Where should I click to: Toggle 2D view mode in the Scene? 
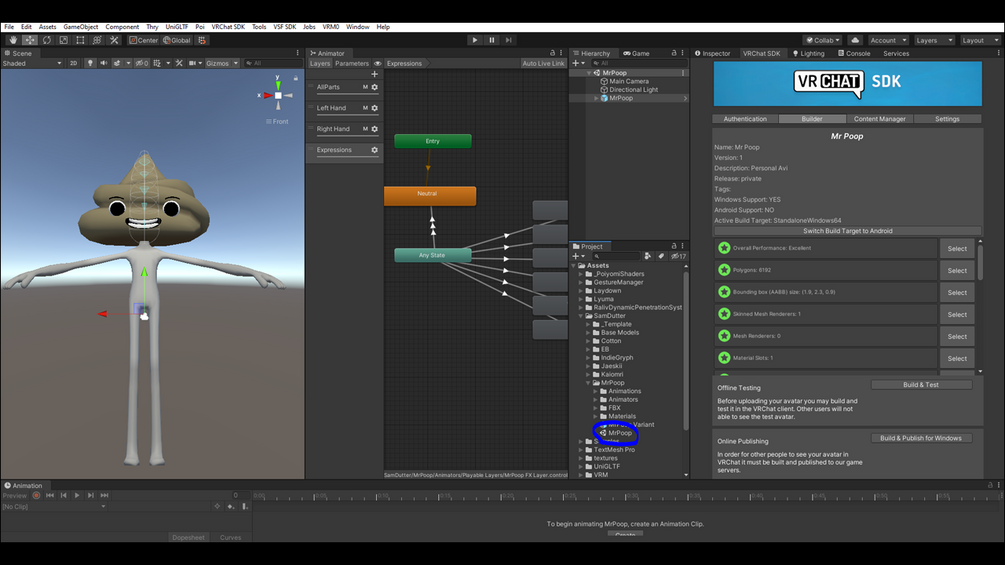(73, 63)
